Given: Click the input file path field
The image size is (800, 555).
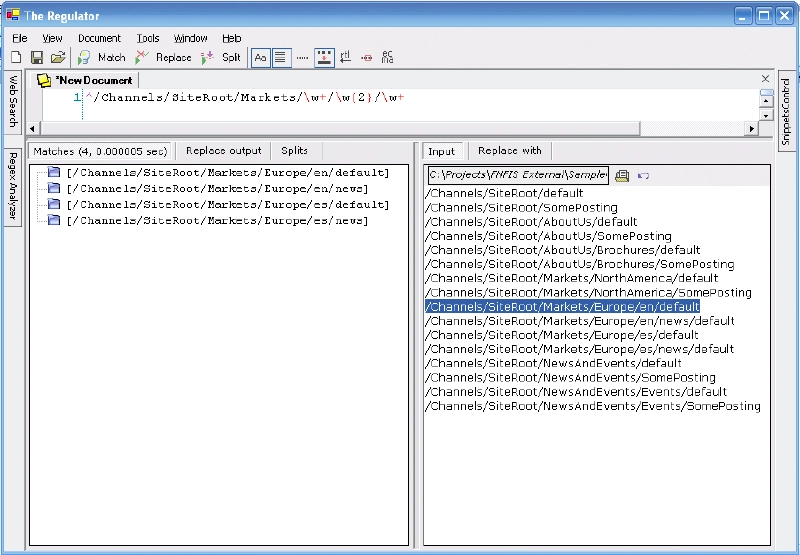Looking at the screenshot, I should 517,175.
